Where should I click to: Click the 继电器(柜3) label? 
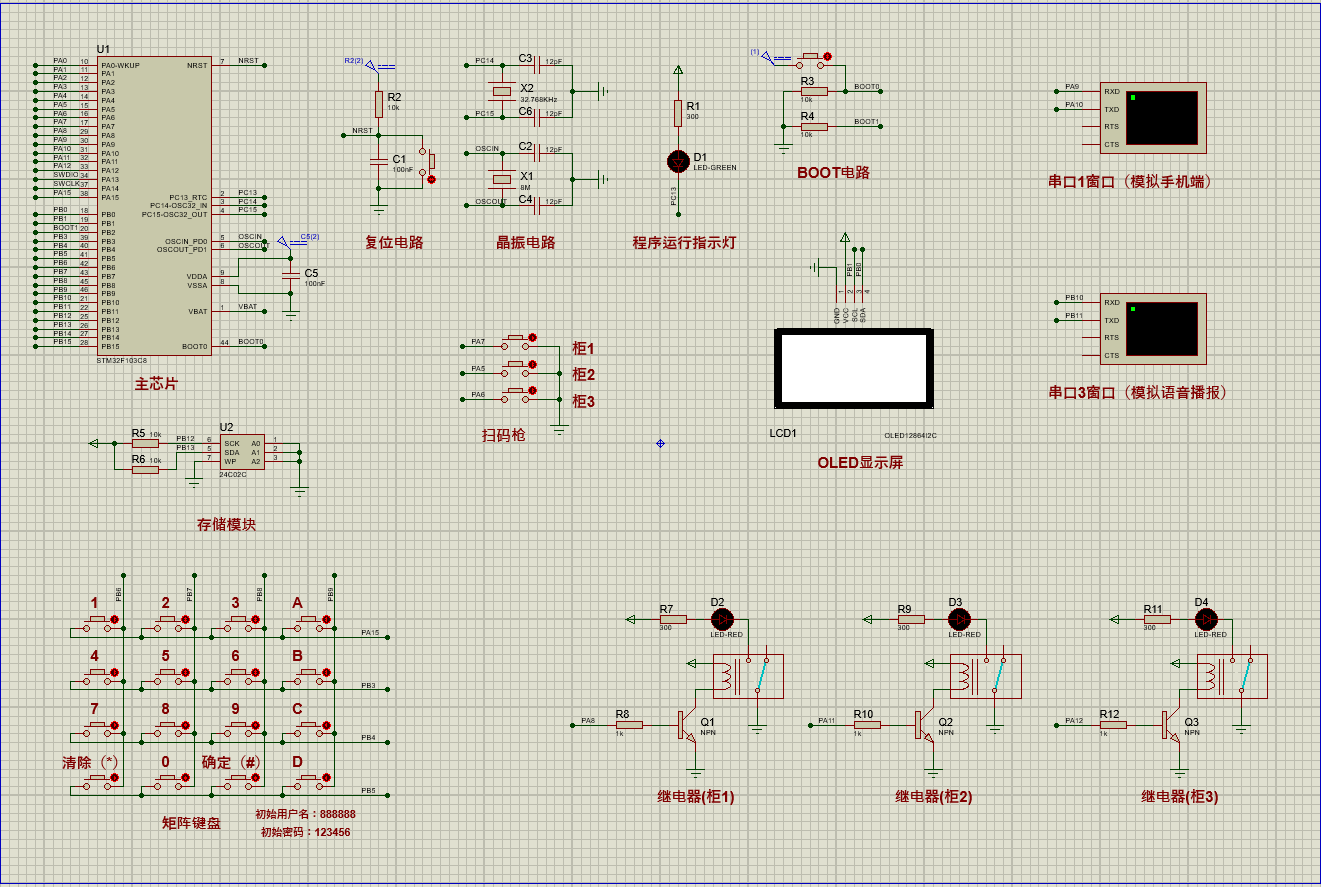coord(1180,797)
